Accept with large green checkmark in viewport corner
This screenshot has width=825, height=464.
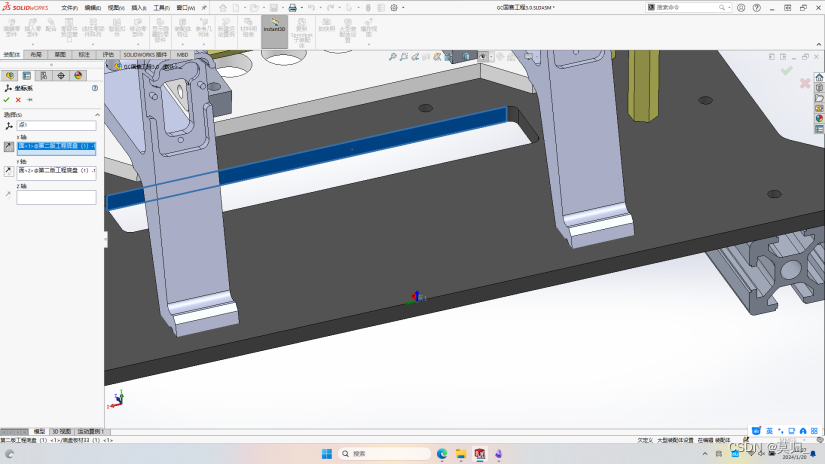(x=786, y=70)
